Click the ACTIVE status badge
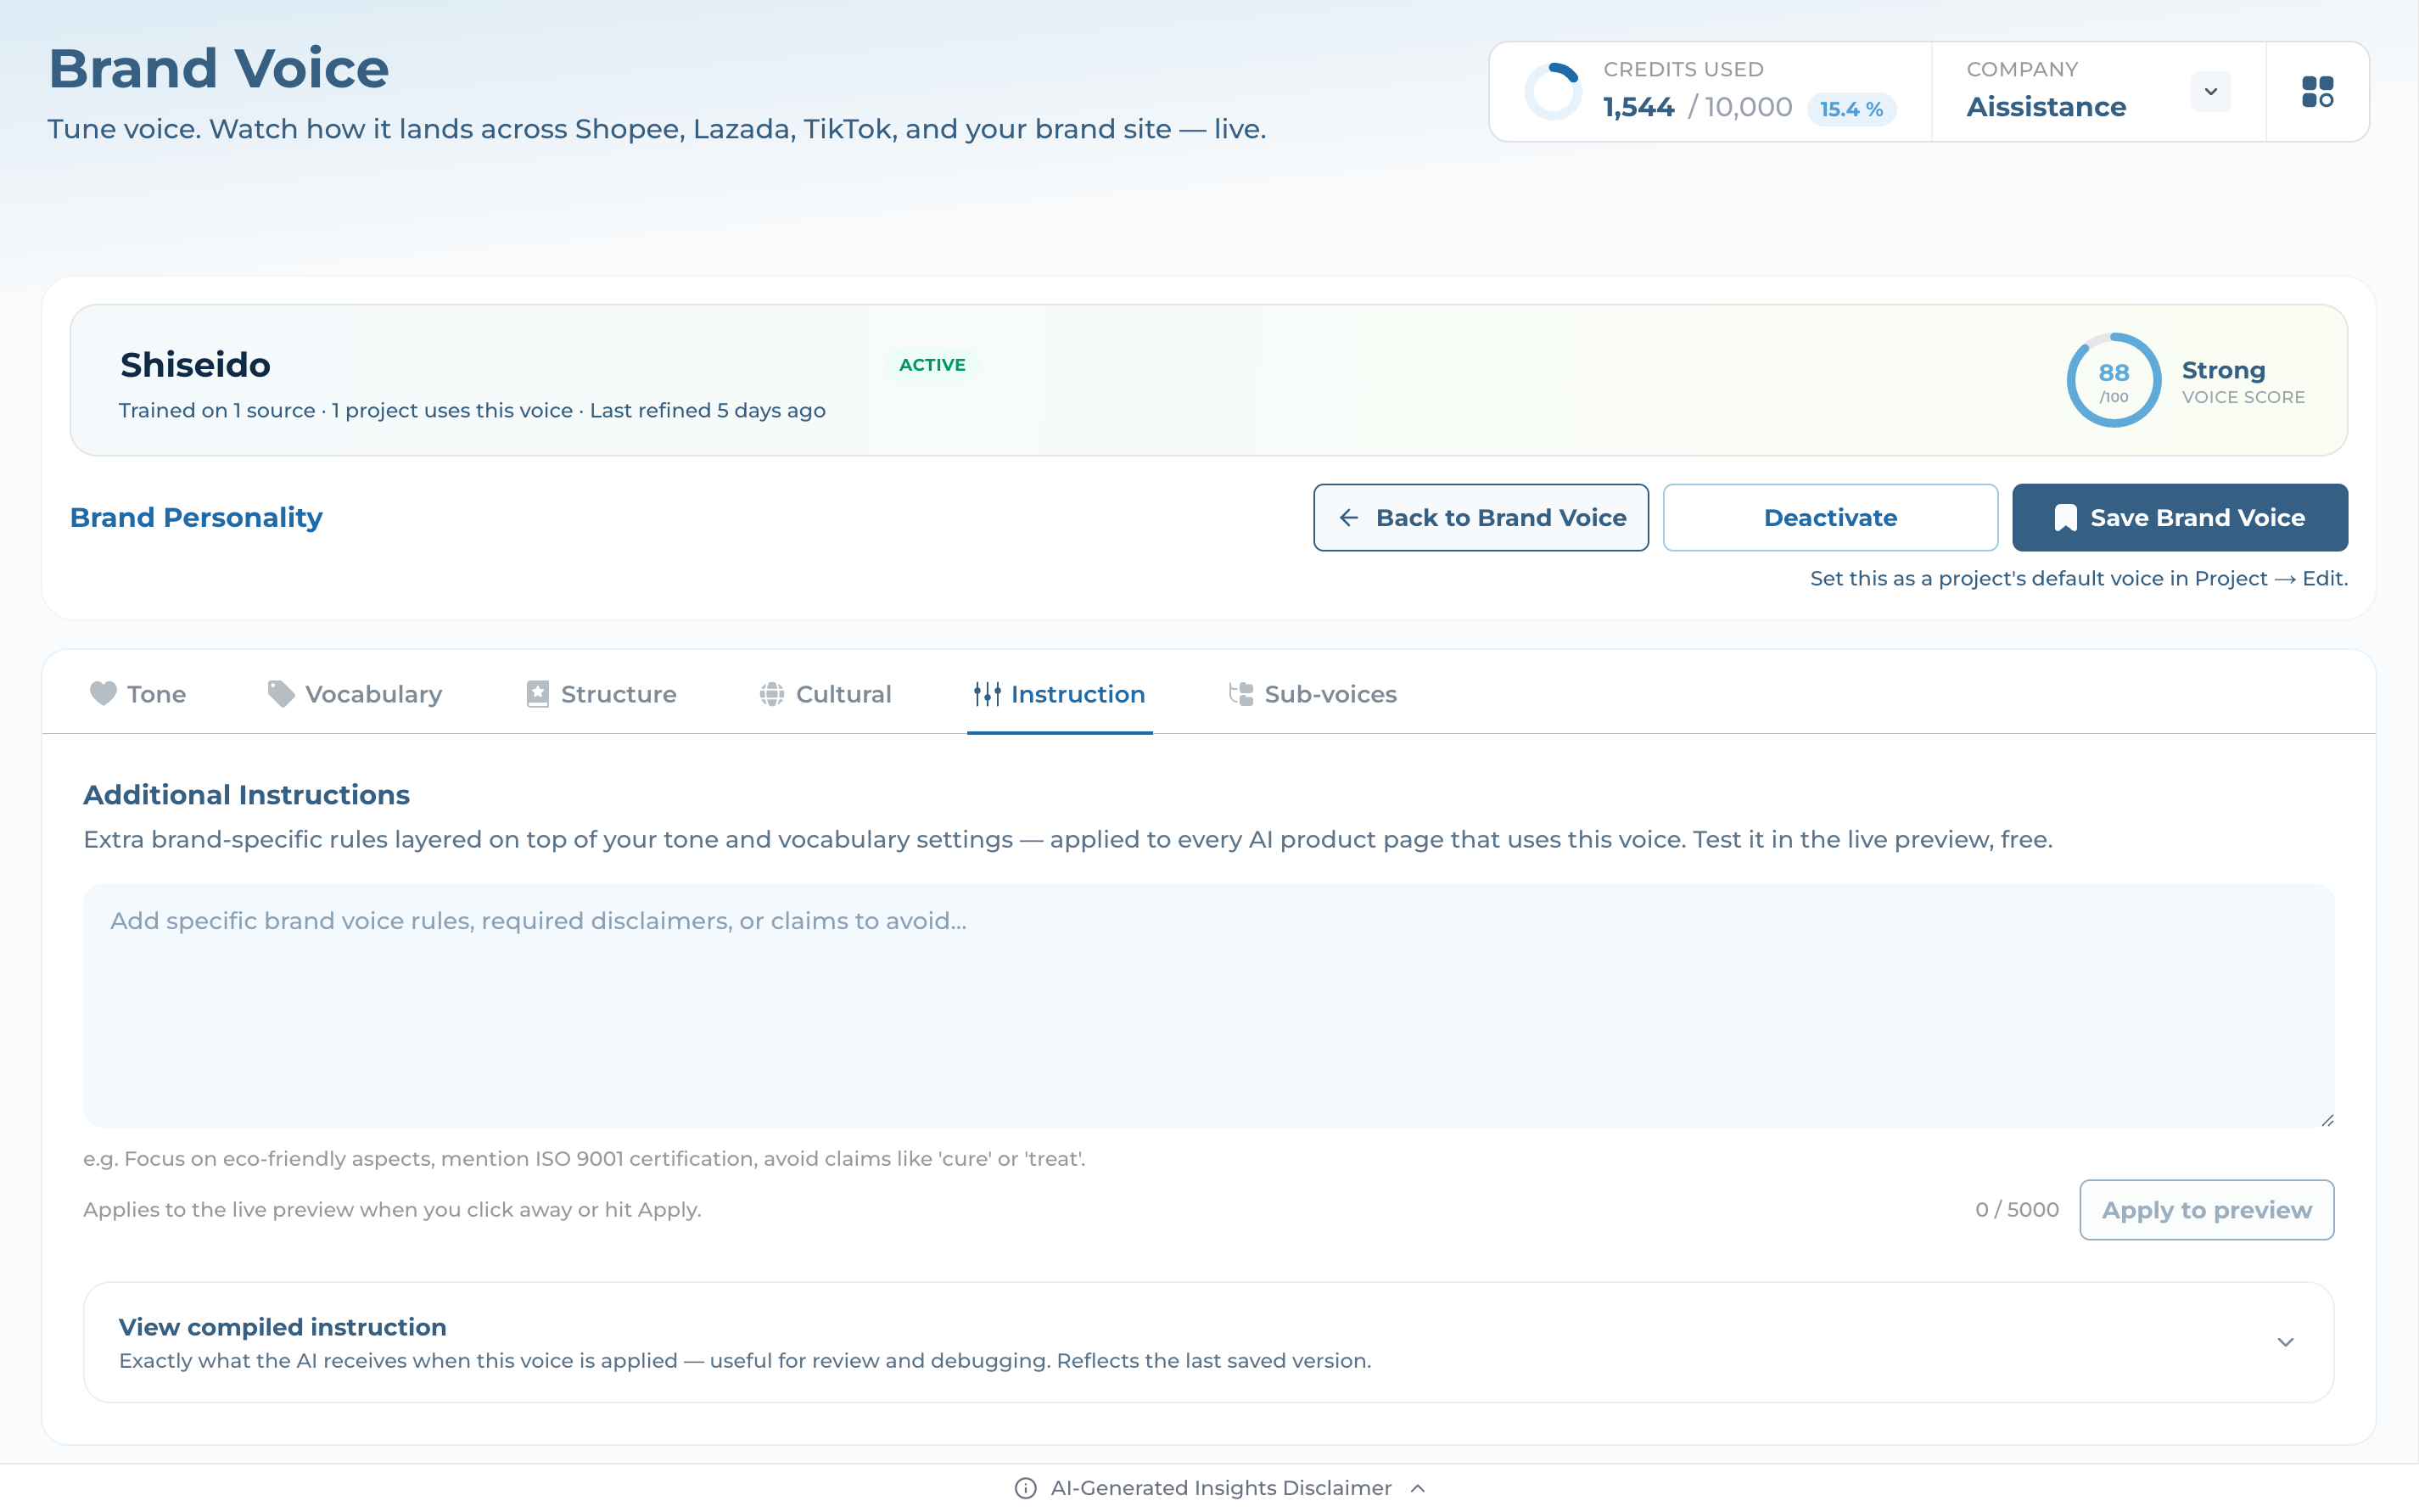This screenshot has height=1512, width=2419. click(932, 365)
